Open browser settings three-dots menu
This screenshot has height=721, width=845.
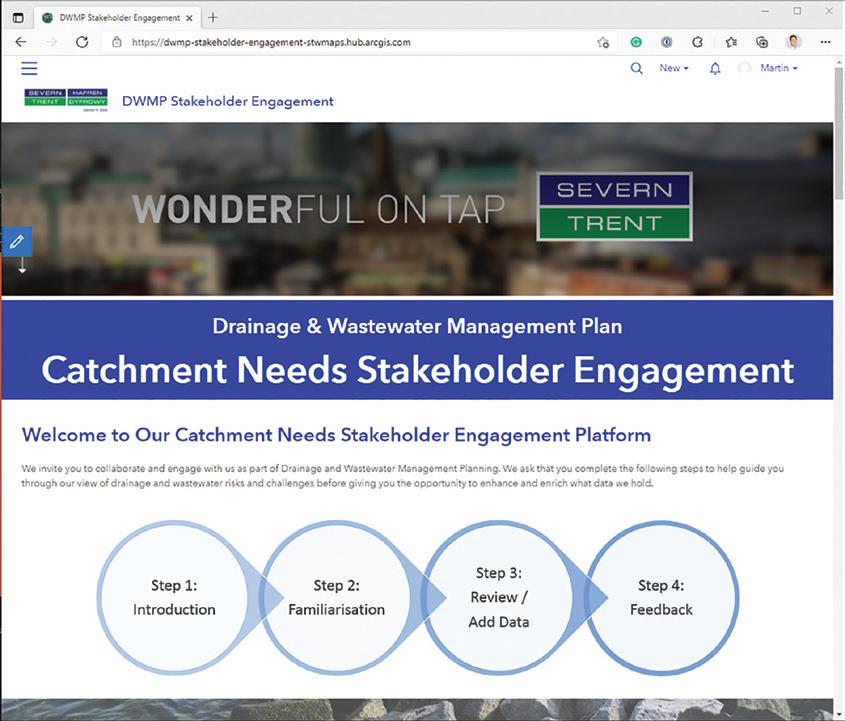[825, 42]
